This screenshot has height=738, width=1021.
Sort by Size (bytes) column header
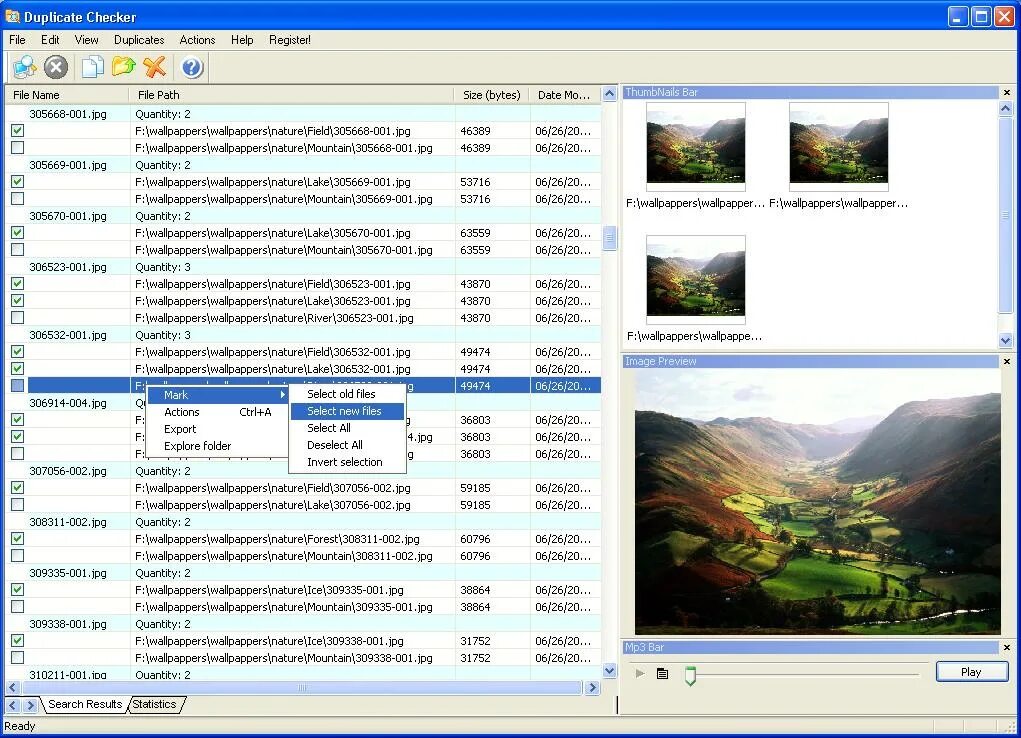(x=492, y=95)
